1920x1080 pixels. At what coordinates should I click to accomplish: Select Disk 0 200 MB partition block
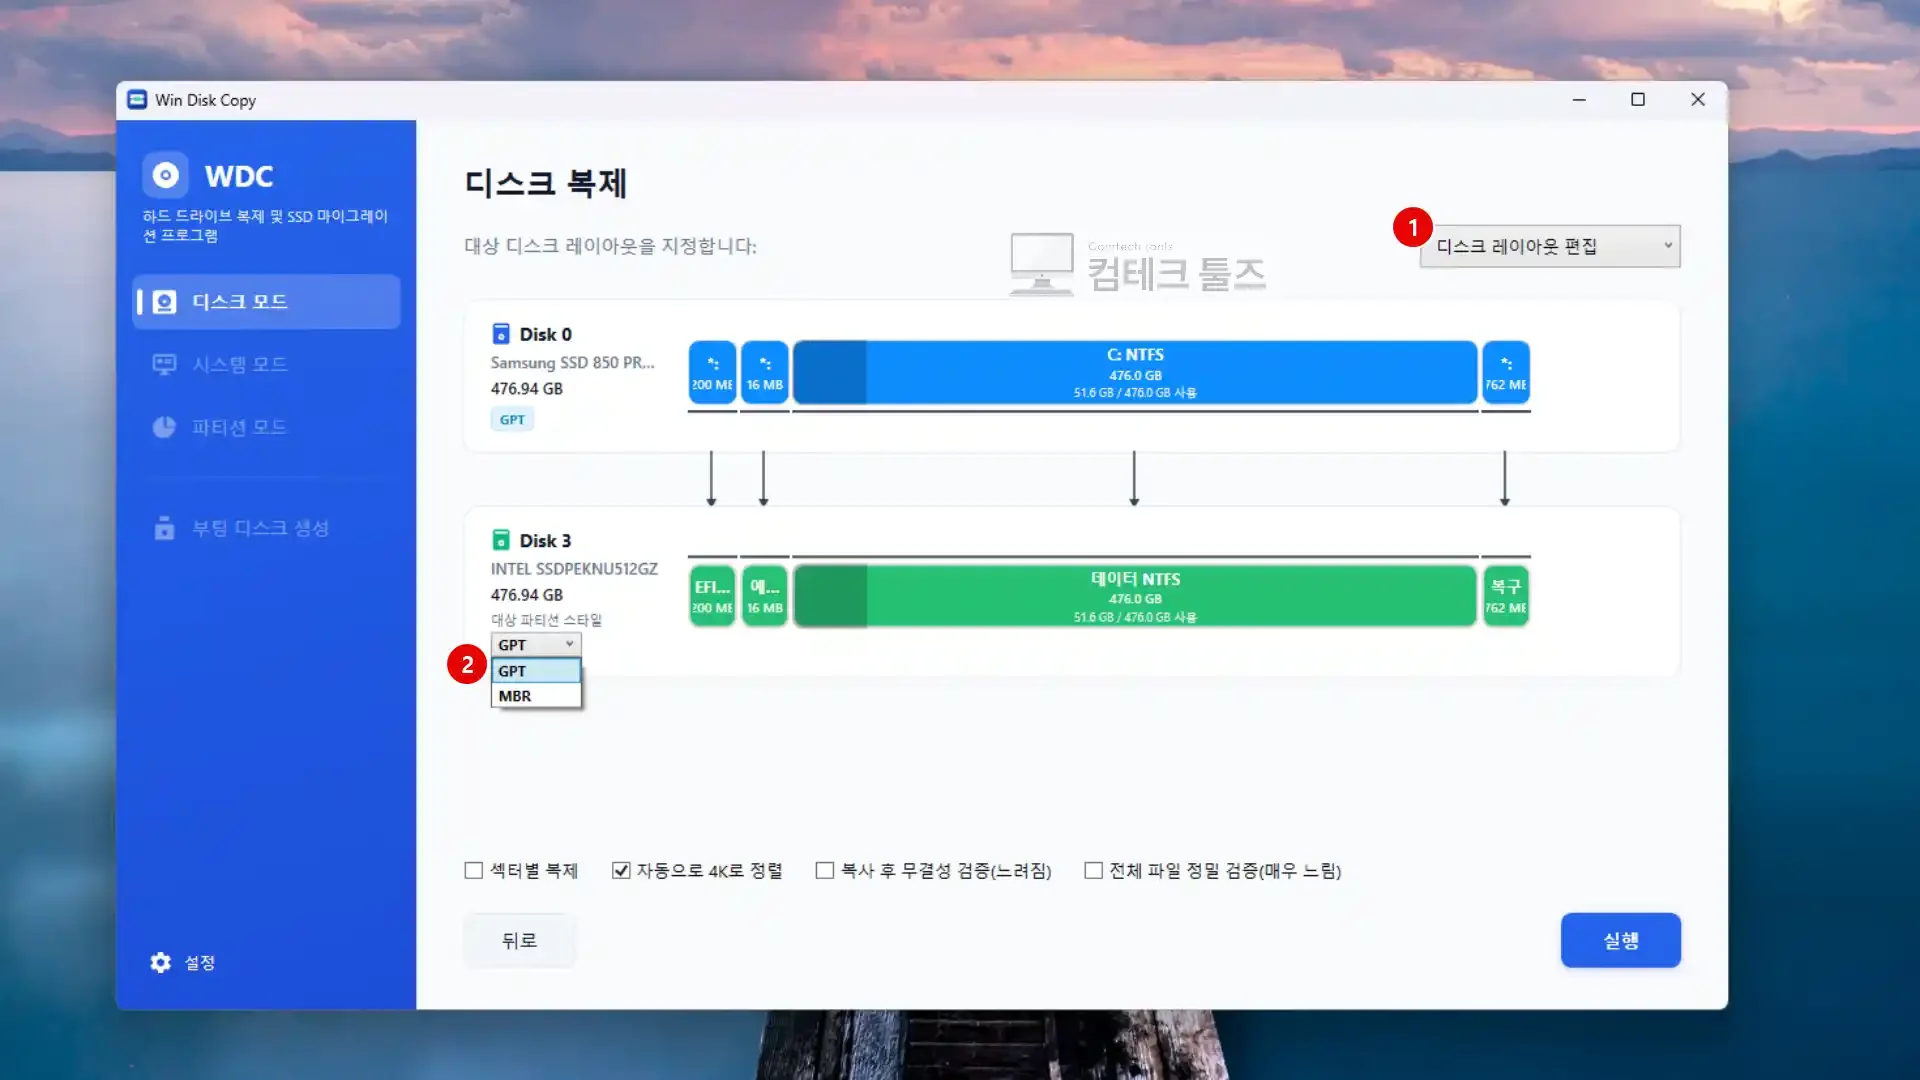[712, 372]
